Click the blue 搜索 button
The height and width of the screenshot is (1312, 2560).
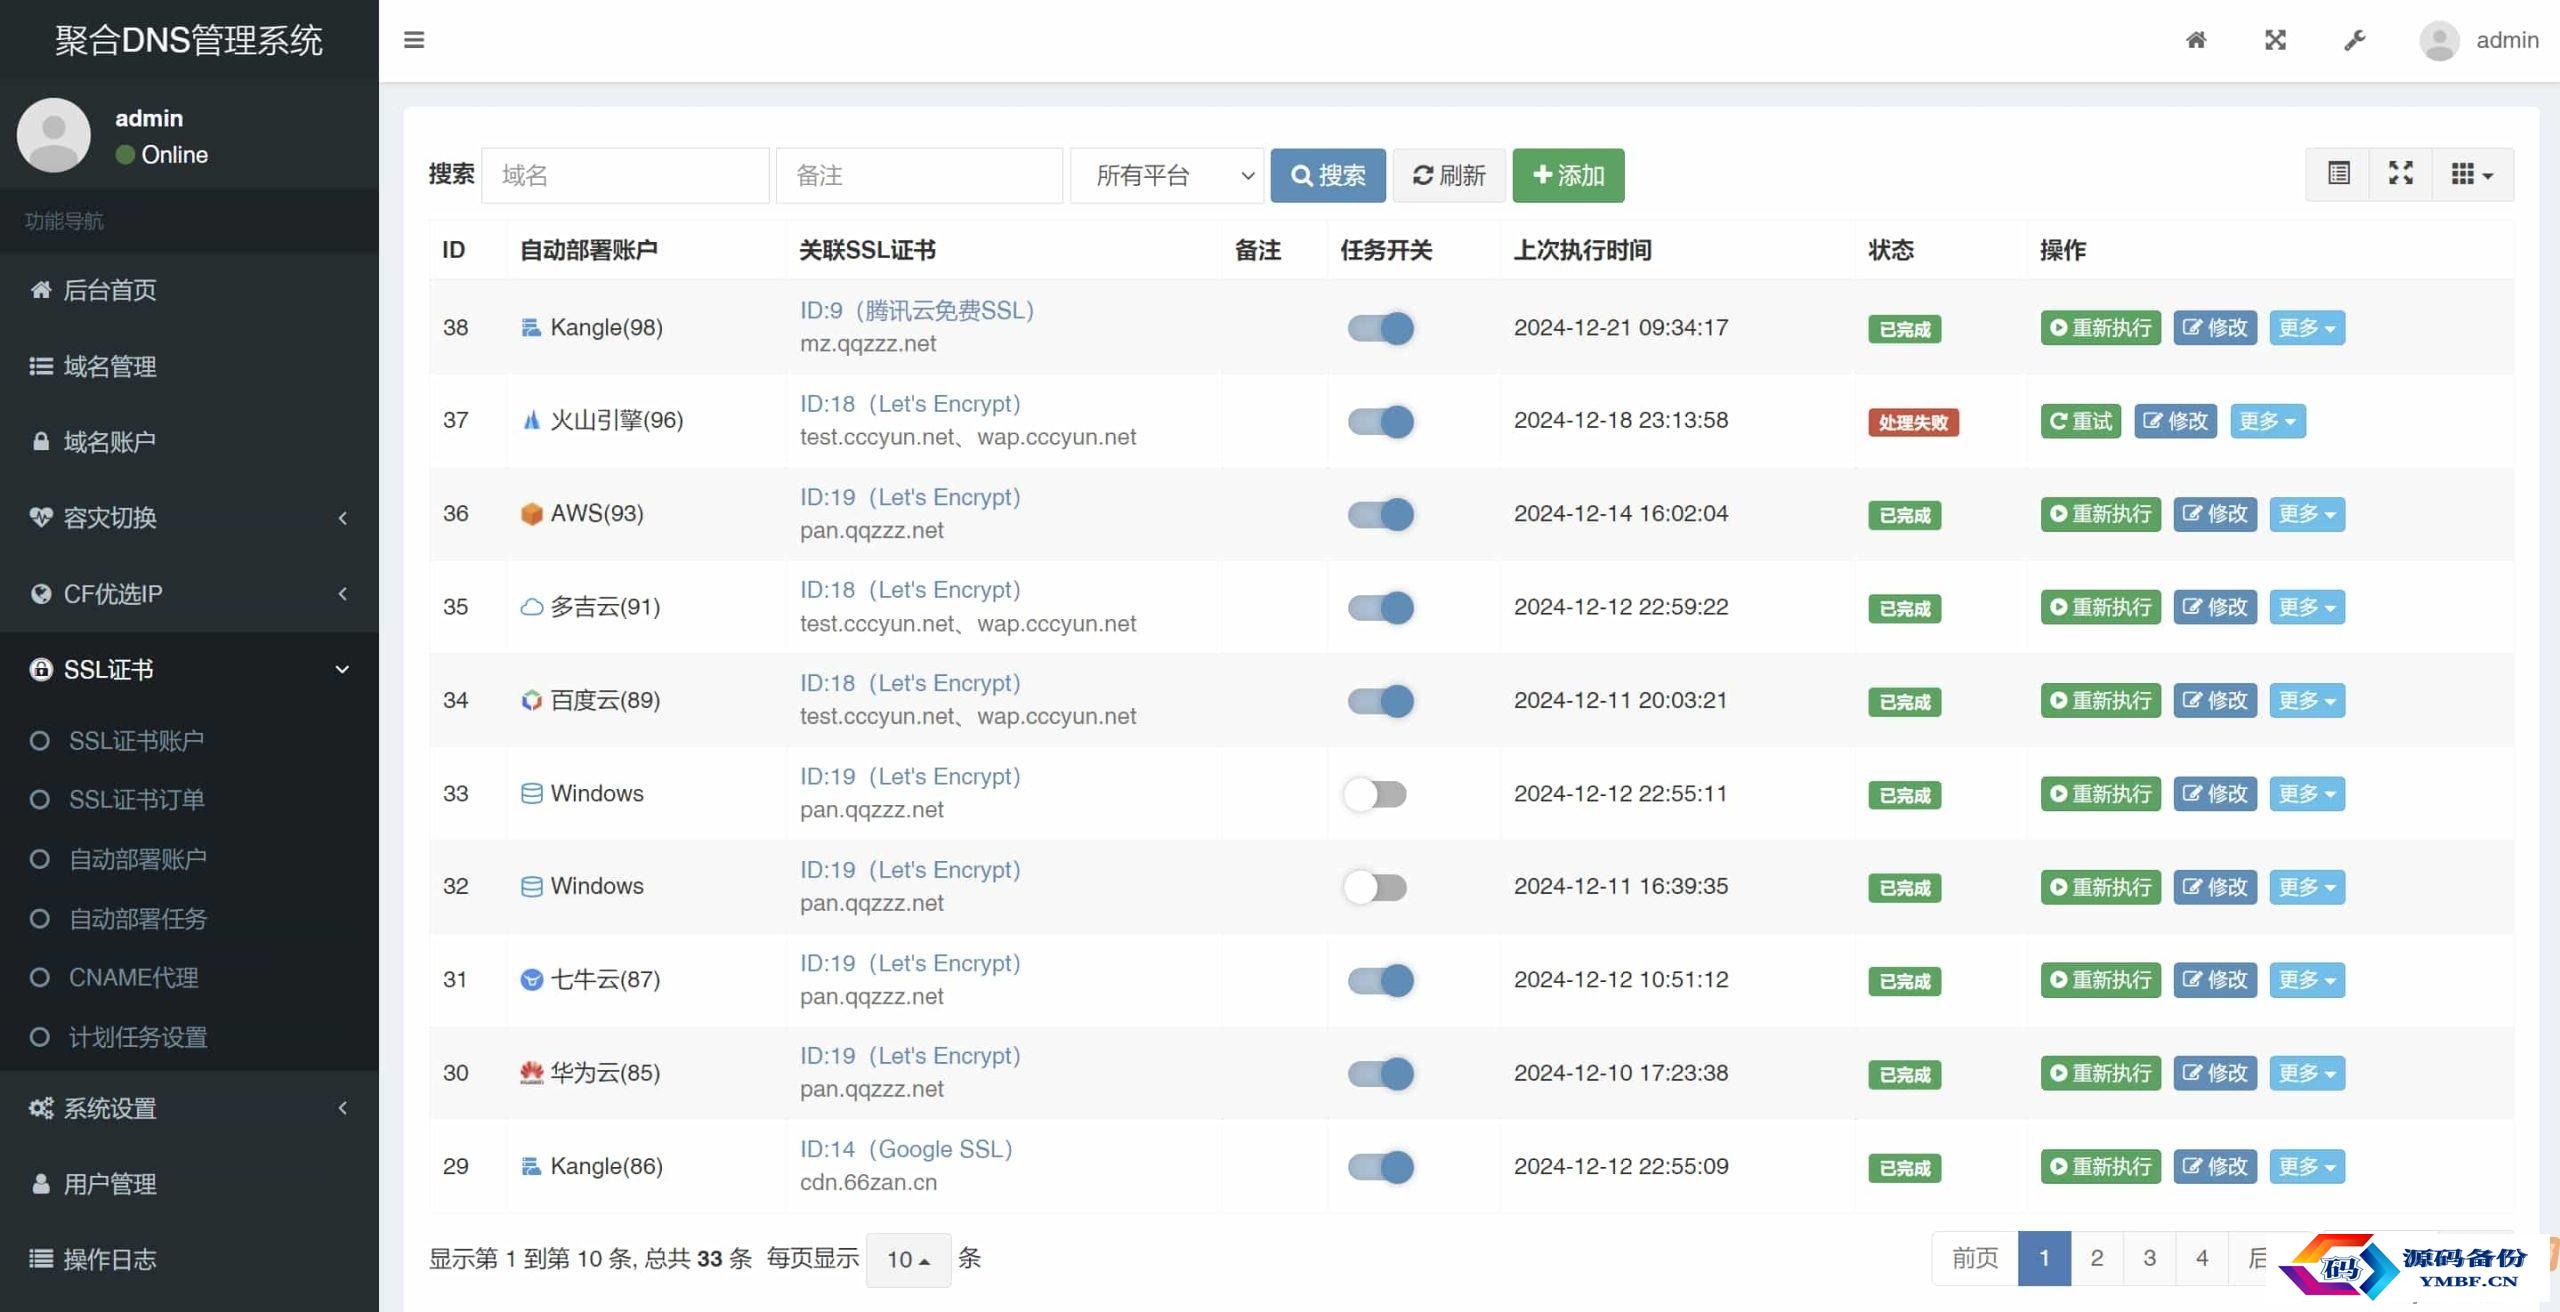point(1328,176)
